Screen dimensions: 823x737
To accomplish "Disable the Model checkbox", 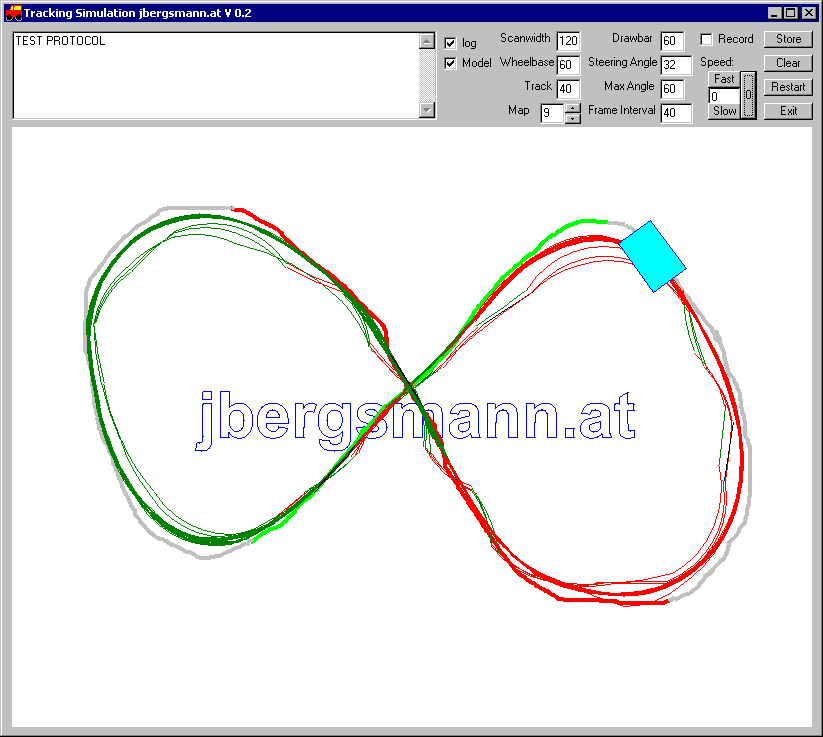I will (450, 63).
